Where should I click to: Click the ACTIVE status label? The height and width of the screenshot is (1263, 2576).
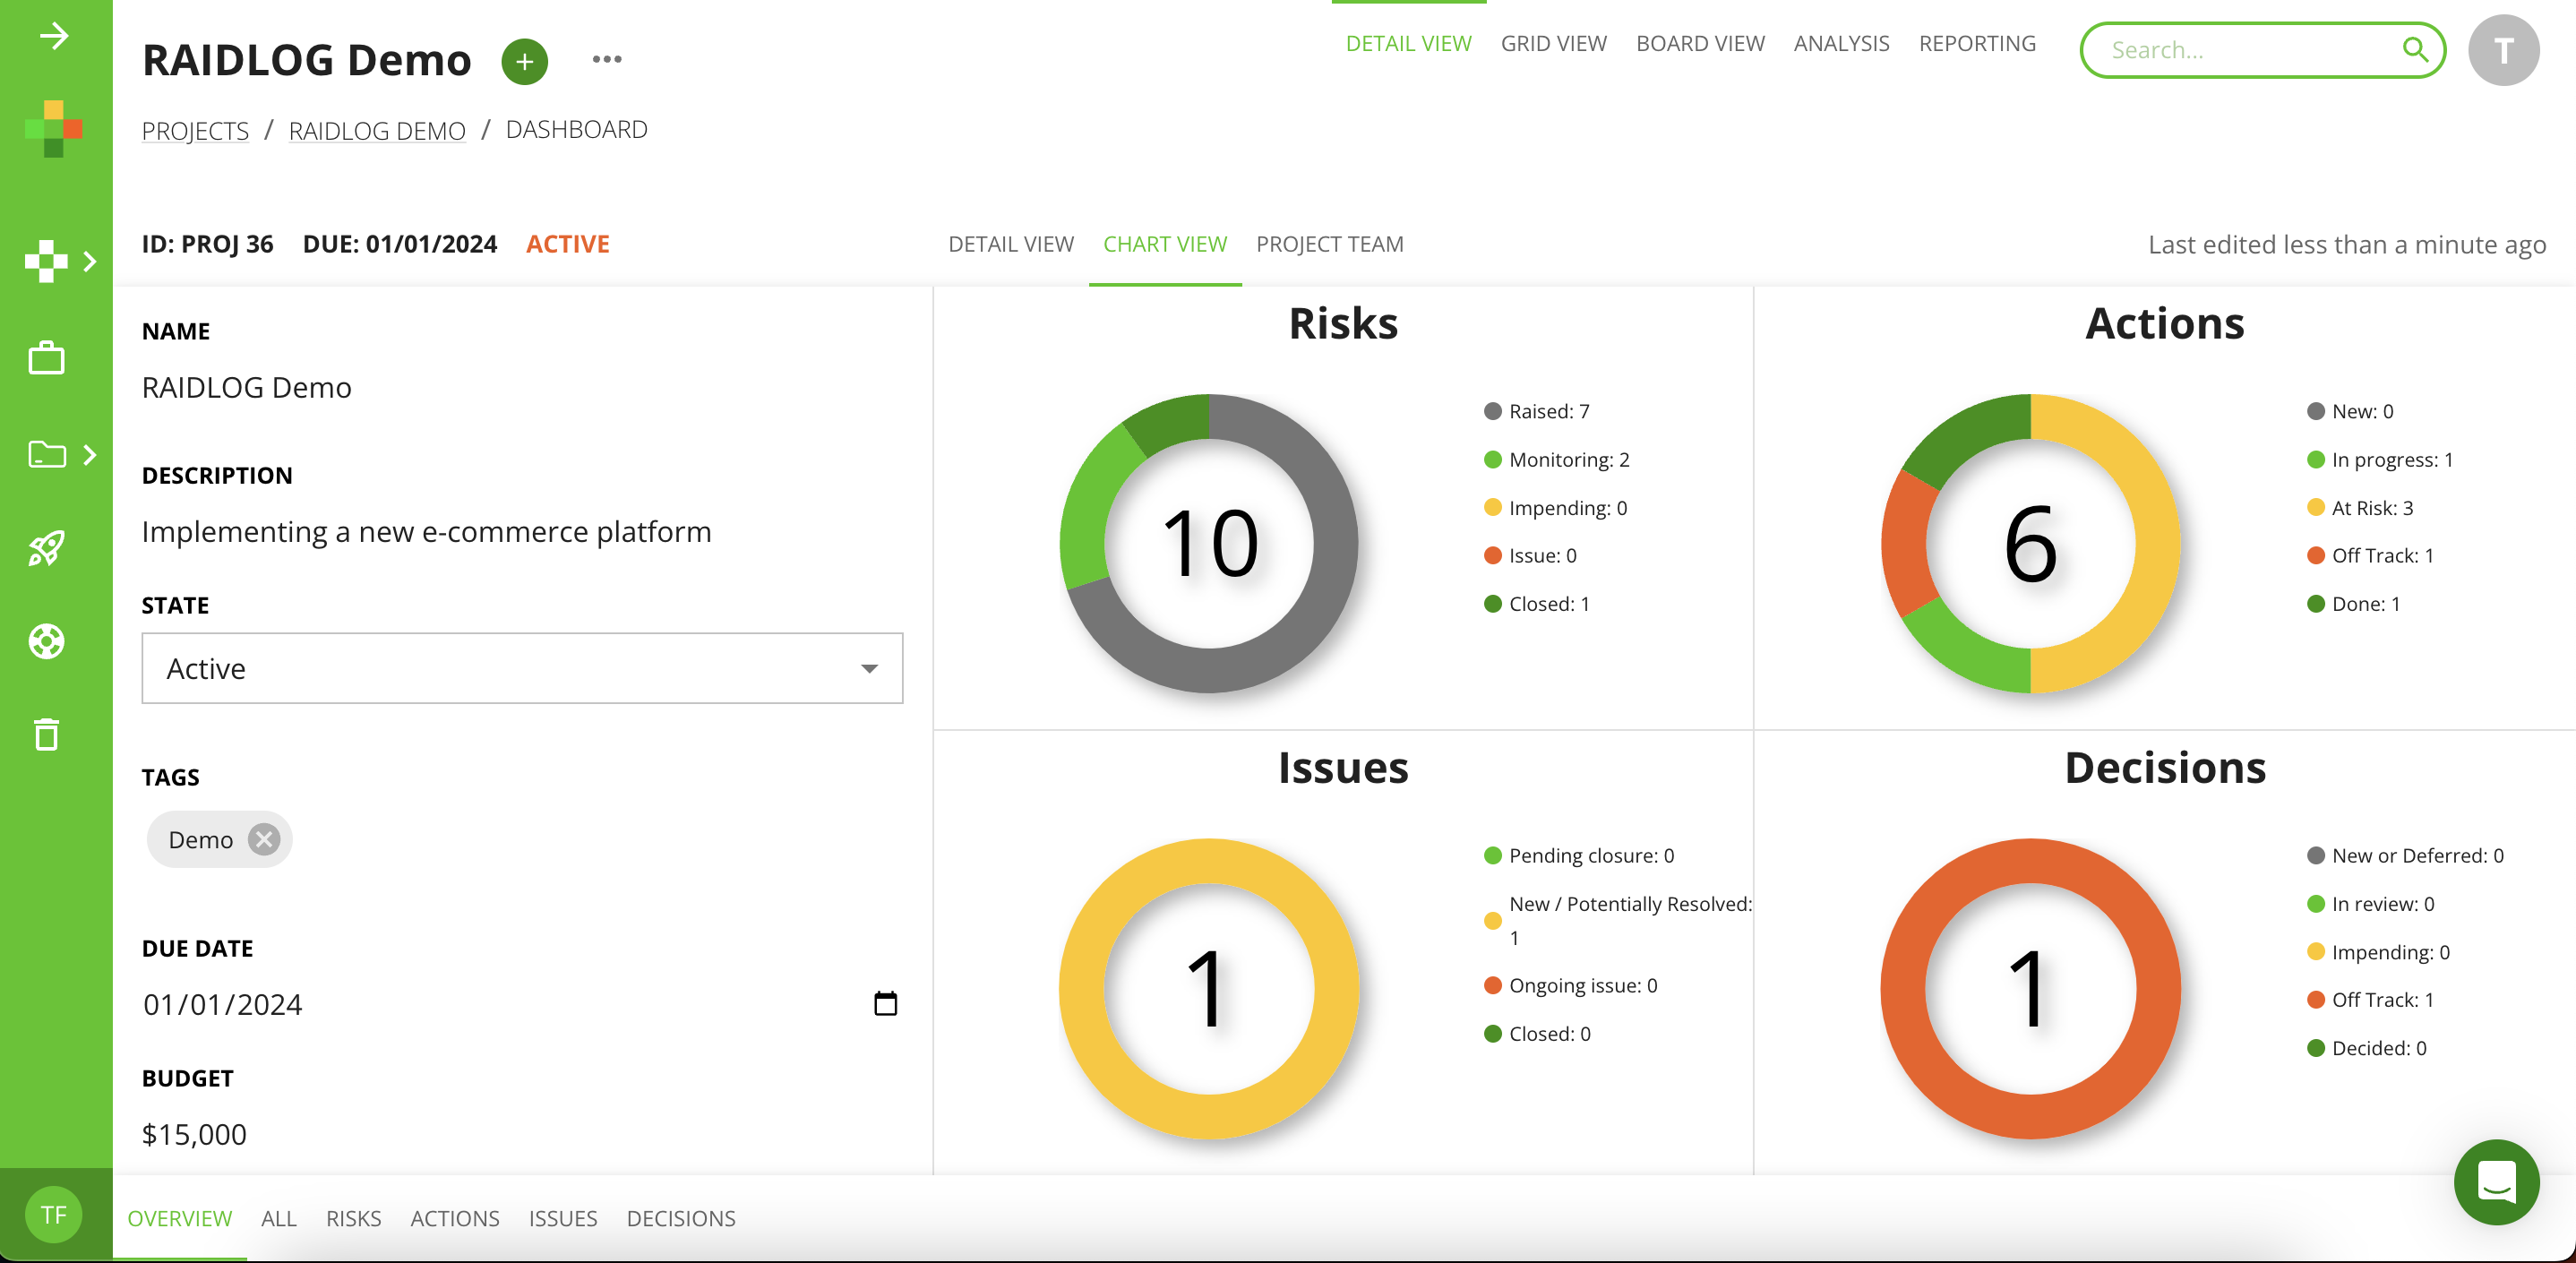pos(567,243)
